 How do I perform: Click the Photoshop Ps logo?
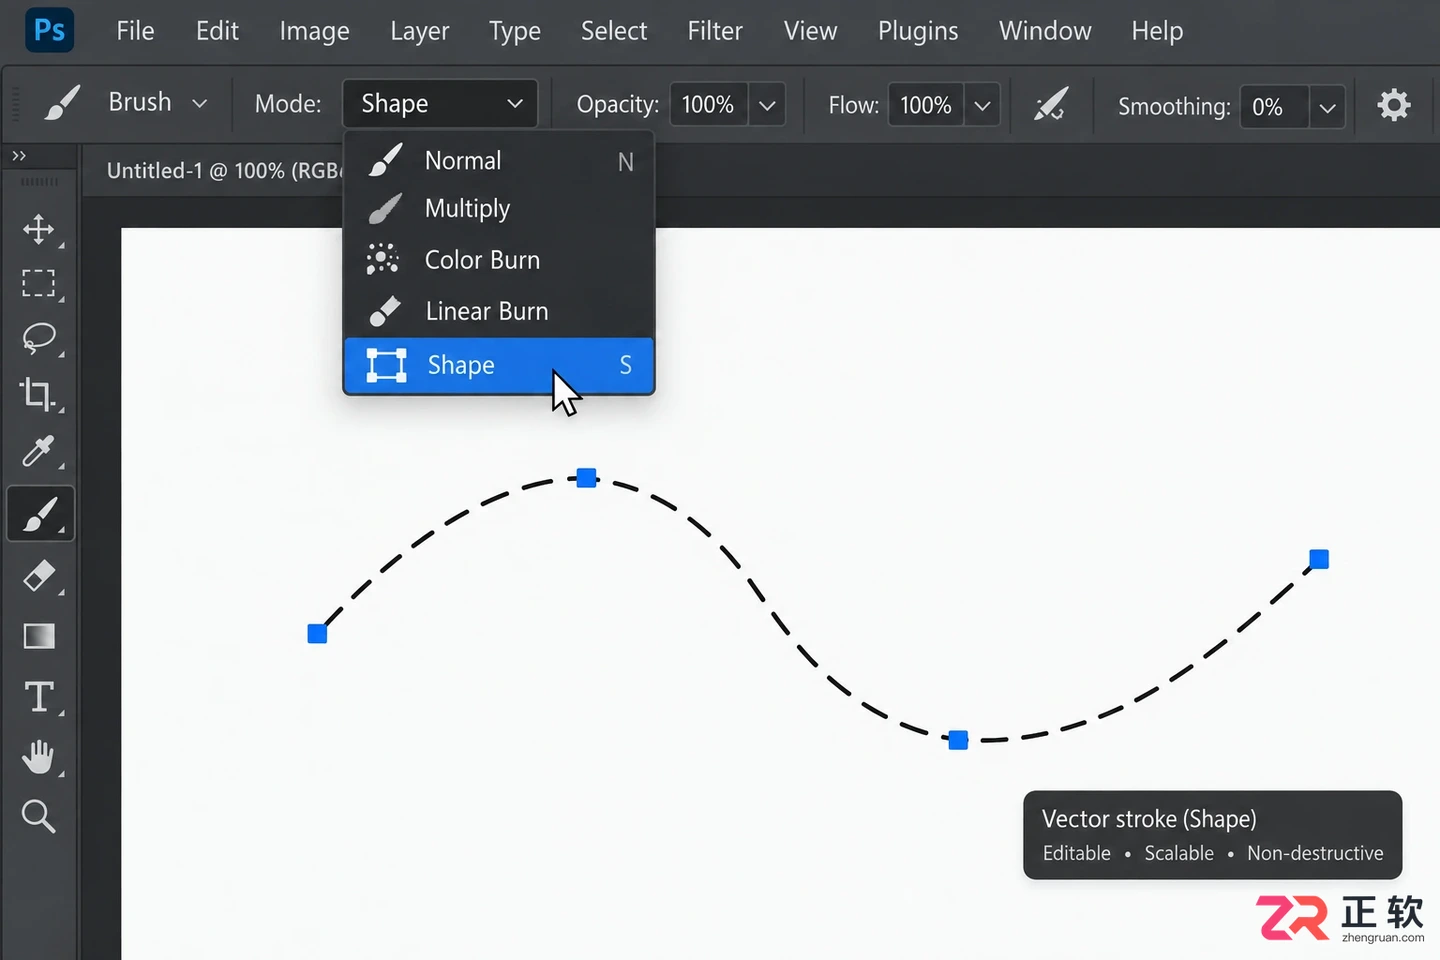tap(49, 30)
